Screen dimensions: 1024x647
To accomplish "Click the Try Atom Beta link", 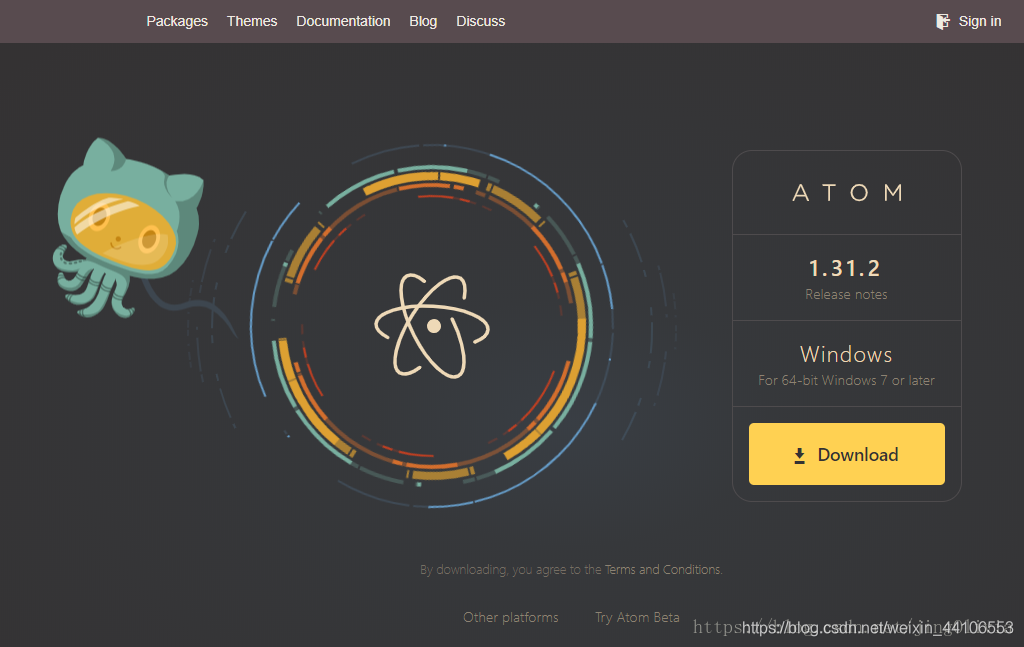I will 637,617.
